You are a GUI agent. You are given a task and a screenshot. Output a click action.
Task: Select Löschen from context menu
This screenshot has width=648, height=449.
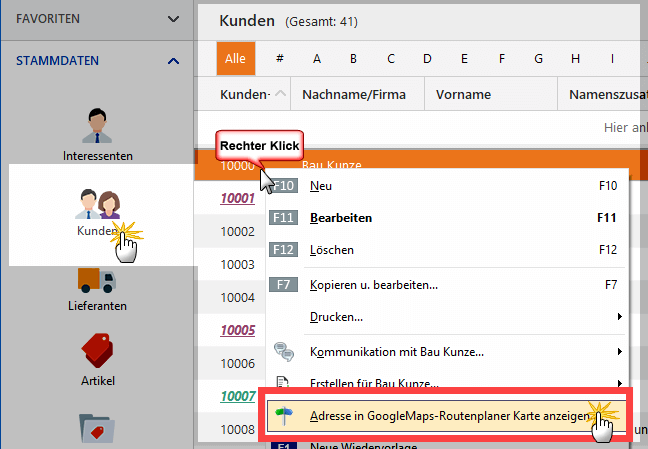(x=331, y=249)
